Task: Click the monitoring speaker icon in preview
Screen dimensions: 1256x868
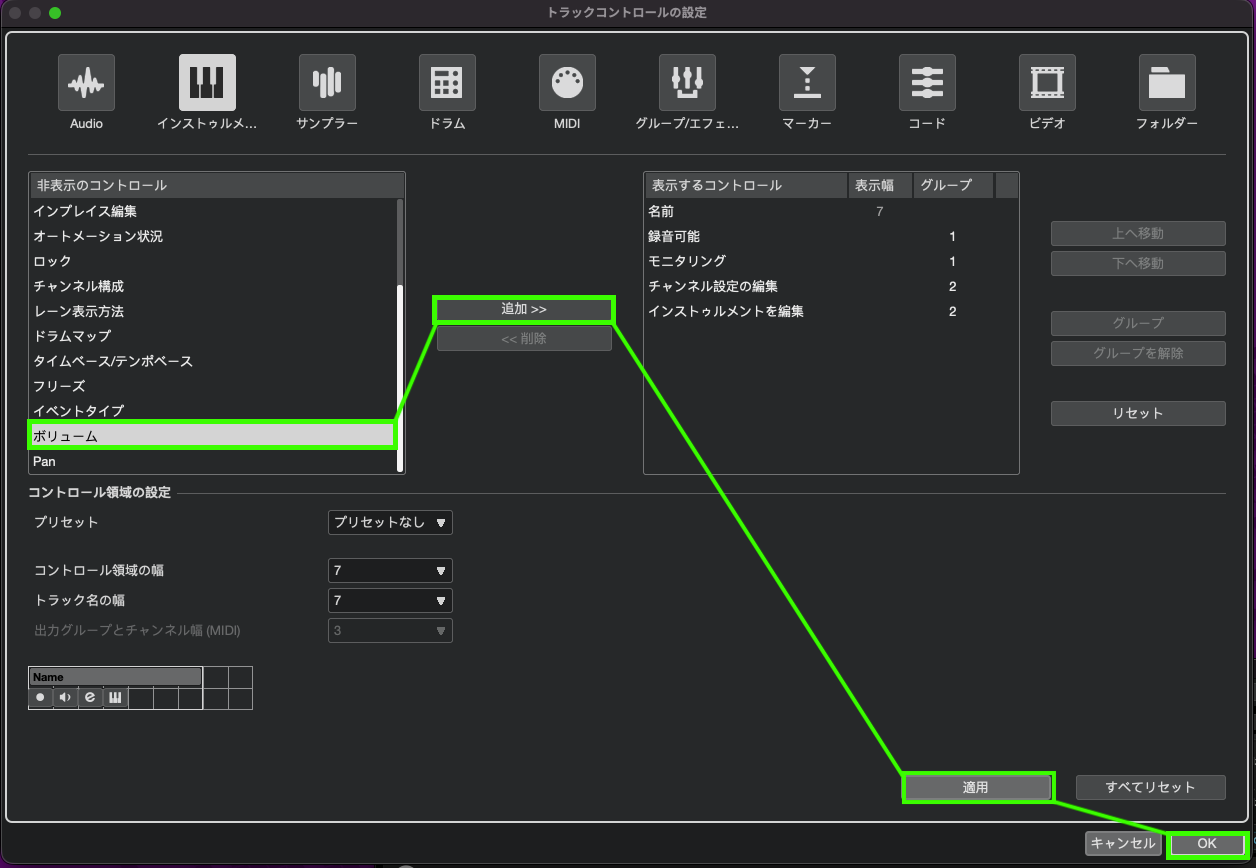Action: 65,697
